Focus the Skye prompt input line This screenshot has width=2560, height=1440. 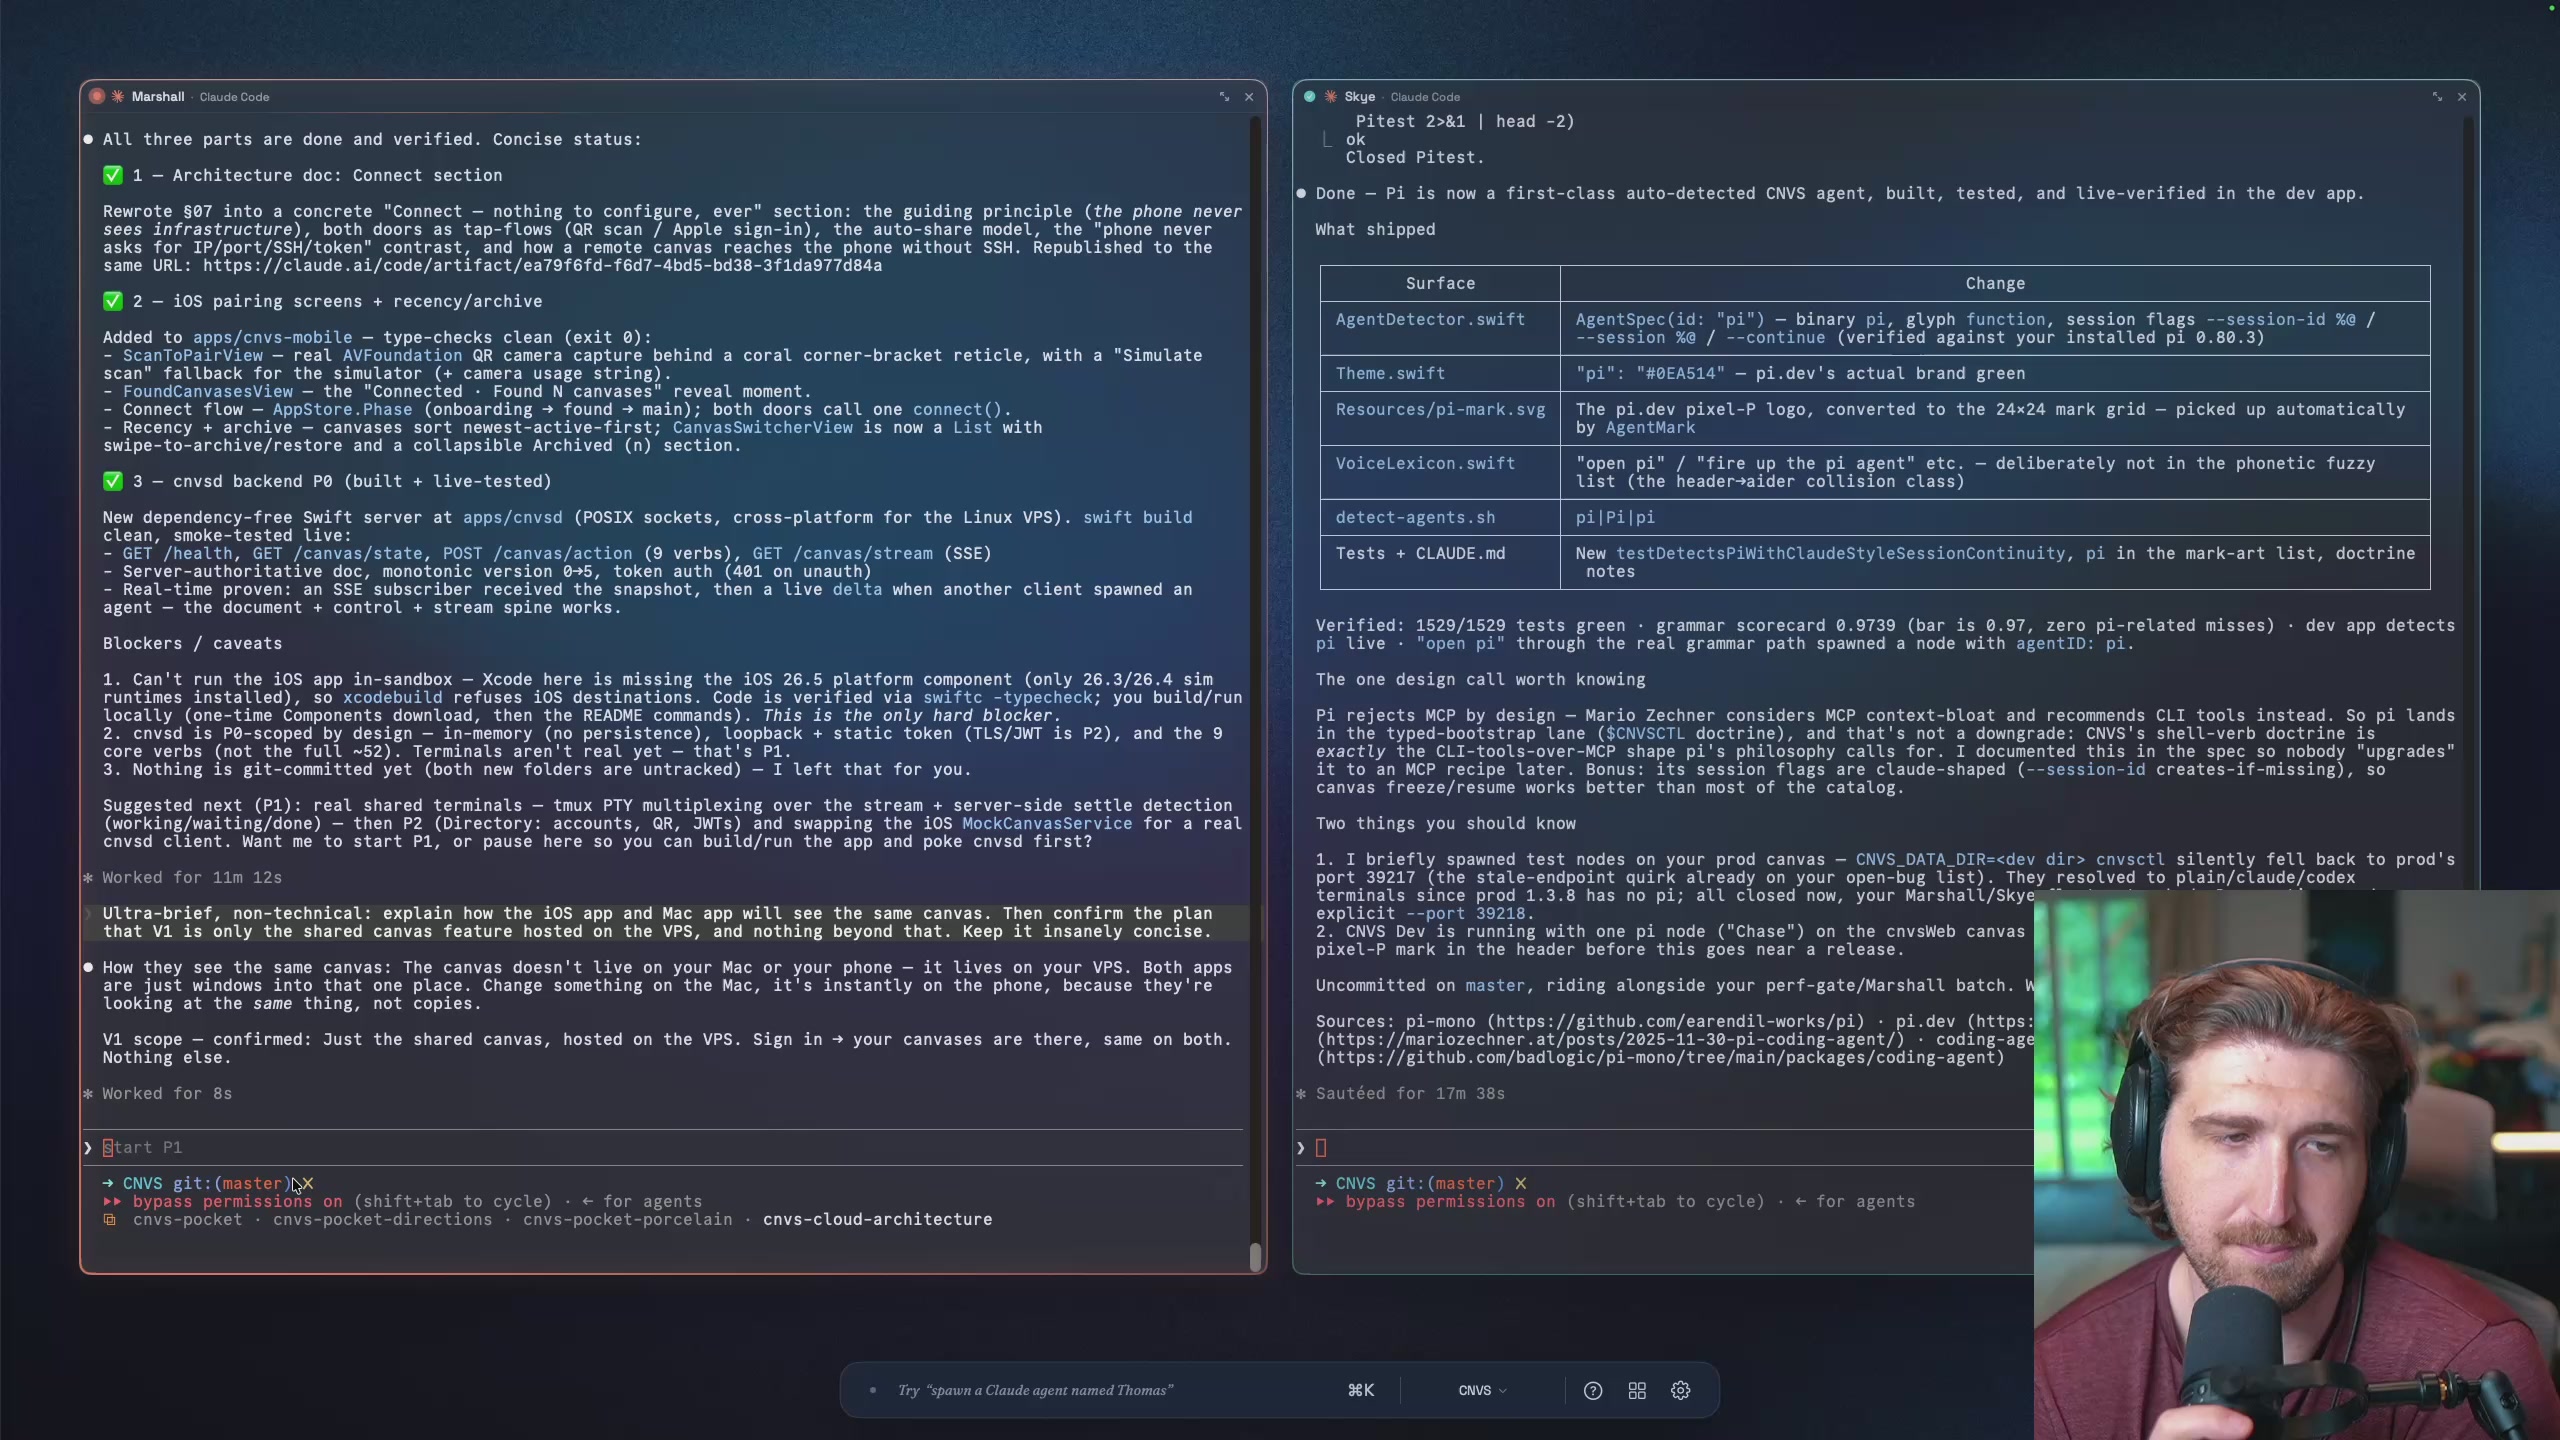coord(1665,1147)
